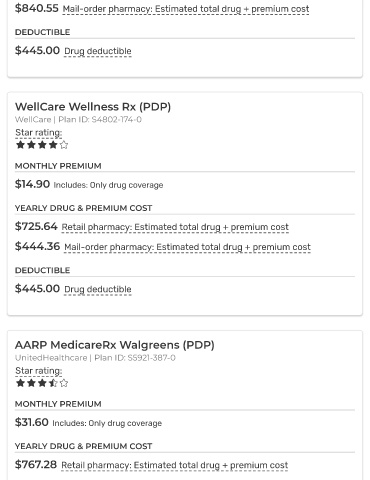370x480 pixels.
Task: Click the UnitedHealthcare Plan ID S5921-387-0 text
Action: tap(135, 358)
